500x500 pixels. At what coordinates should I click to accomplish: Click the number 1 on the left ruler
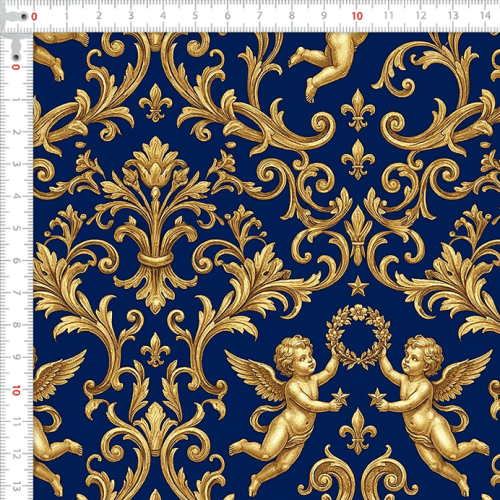[16, 99]
